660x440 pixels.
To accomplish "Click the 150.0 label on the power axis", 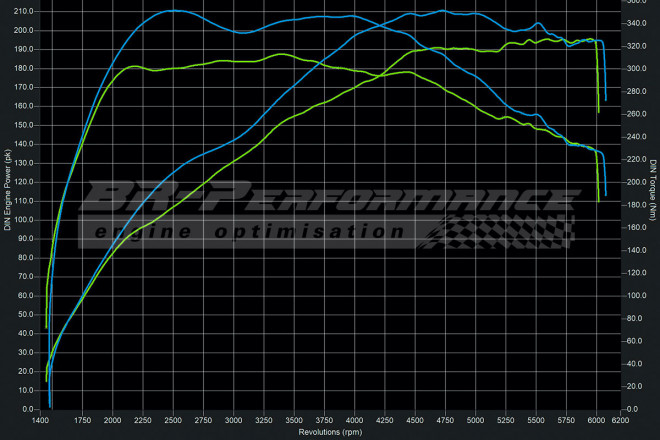I will click(x=25, y=125).
